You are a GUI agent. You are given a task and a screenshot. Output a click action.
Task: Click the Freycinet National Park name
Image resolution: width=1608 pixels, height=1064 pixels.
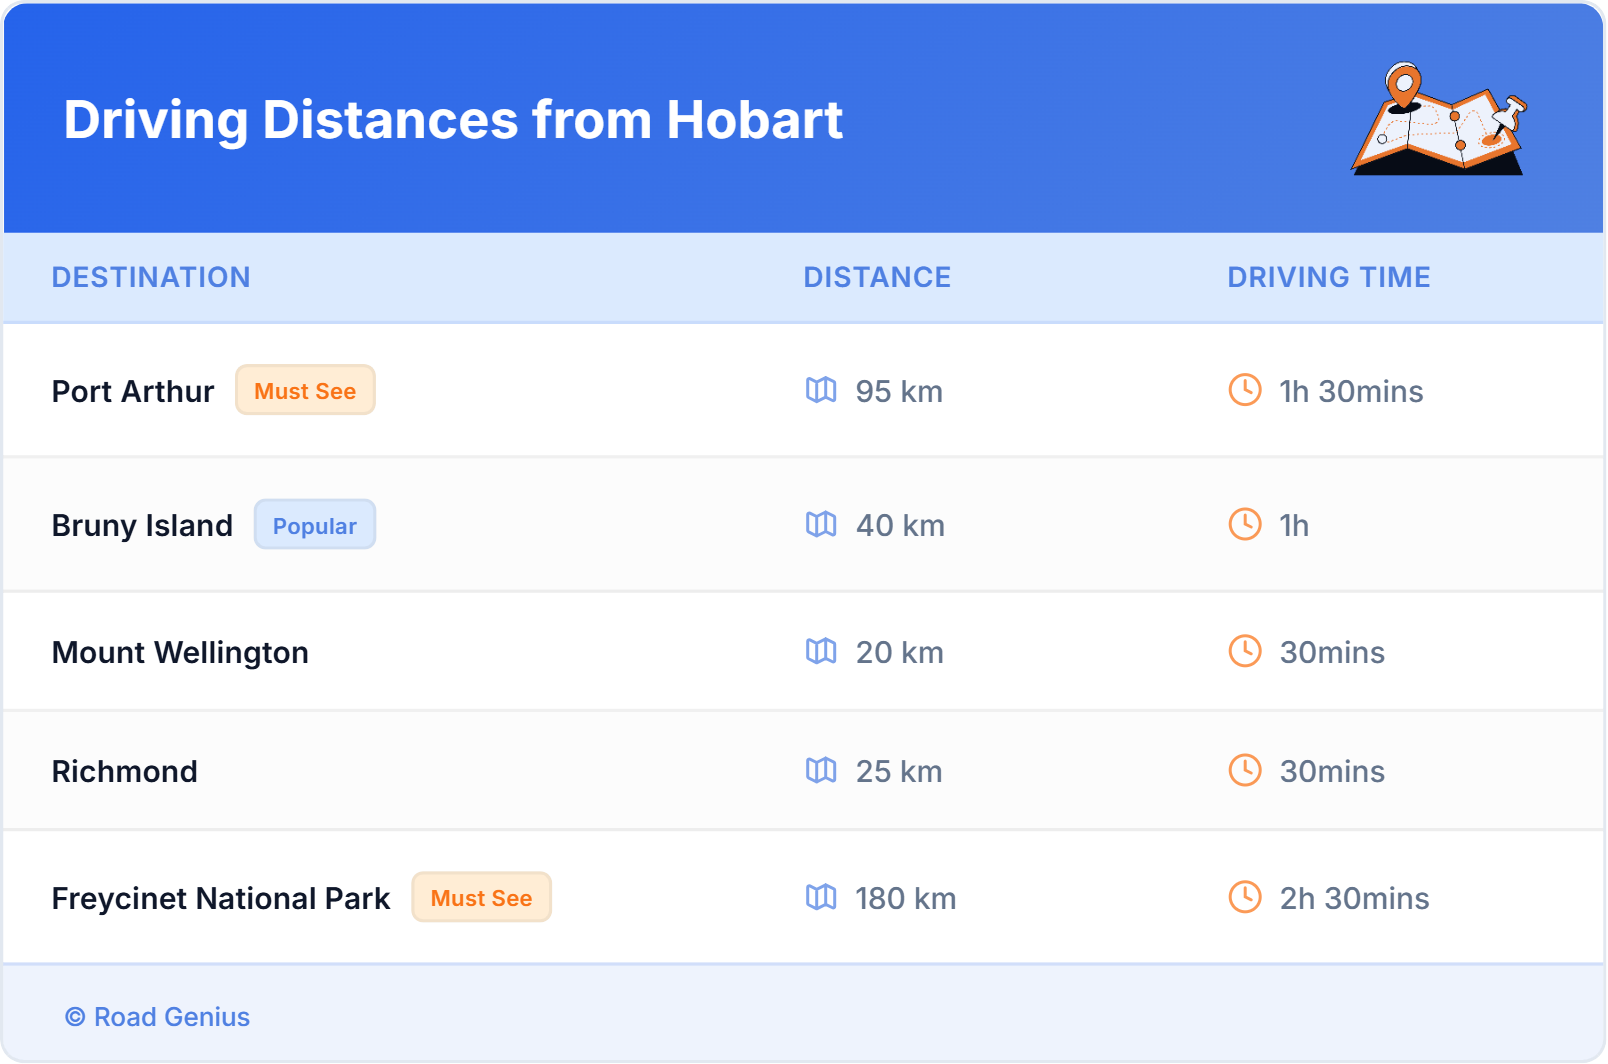point(220,898)
